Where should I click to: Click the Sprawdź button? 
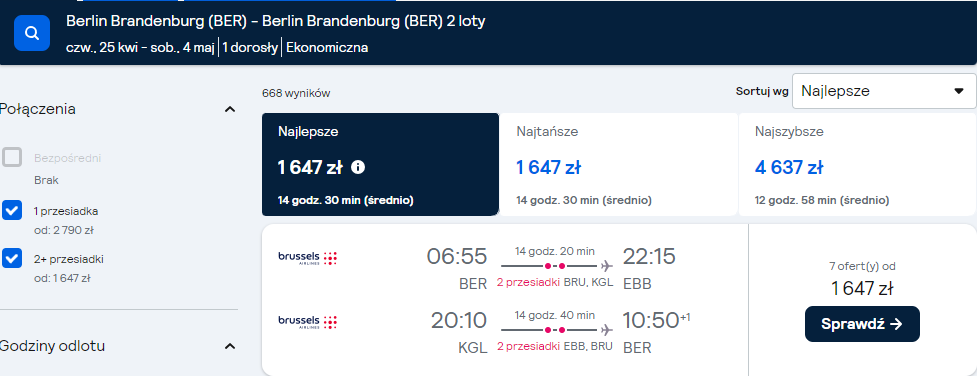coord(862,324)
